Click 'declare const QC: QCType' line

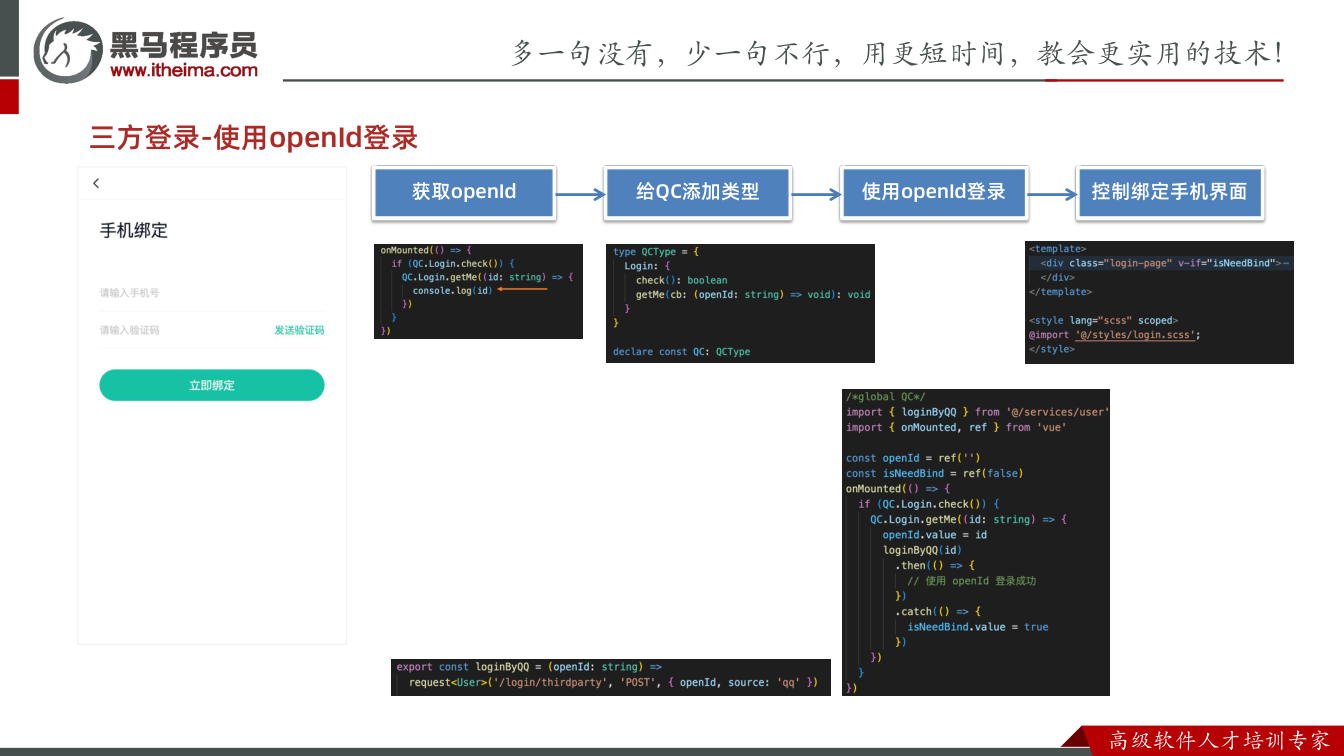tap(681, 352)
